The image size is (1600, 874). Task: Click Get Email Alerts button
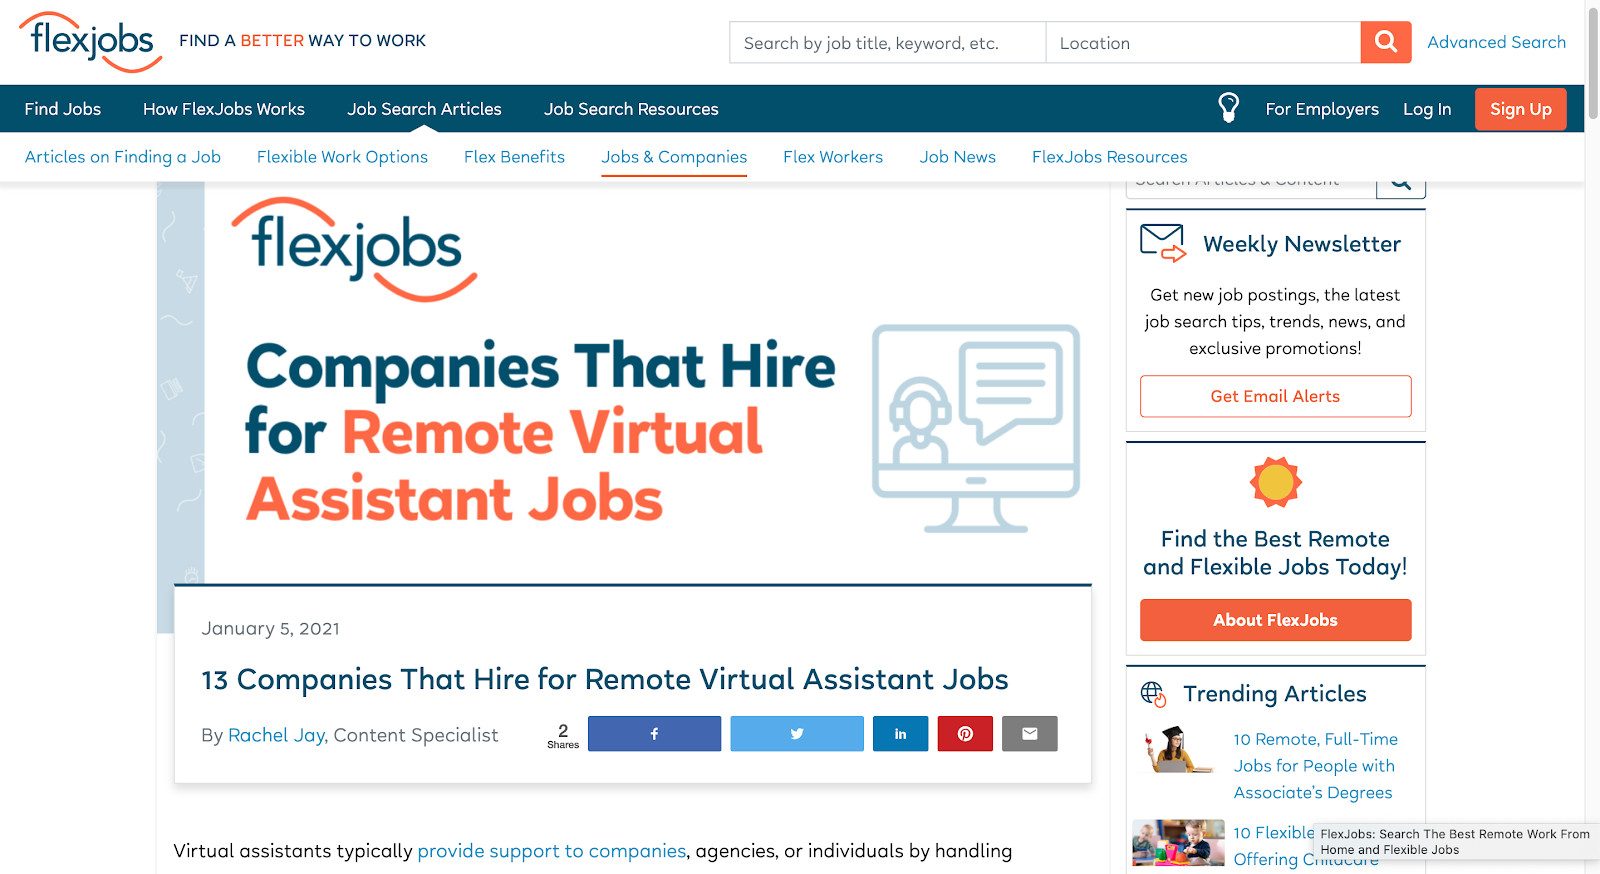[x=1275, y=396]
